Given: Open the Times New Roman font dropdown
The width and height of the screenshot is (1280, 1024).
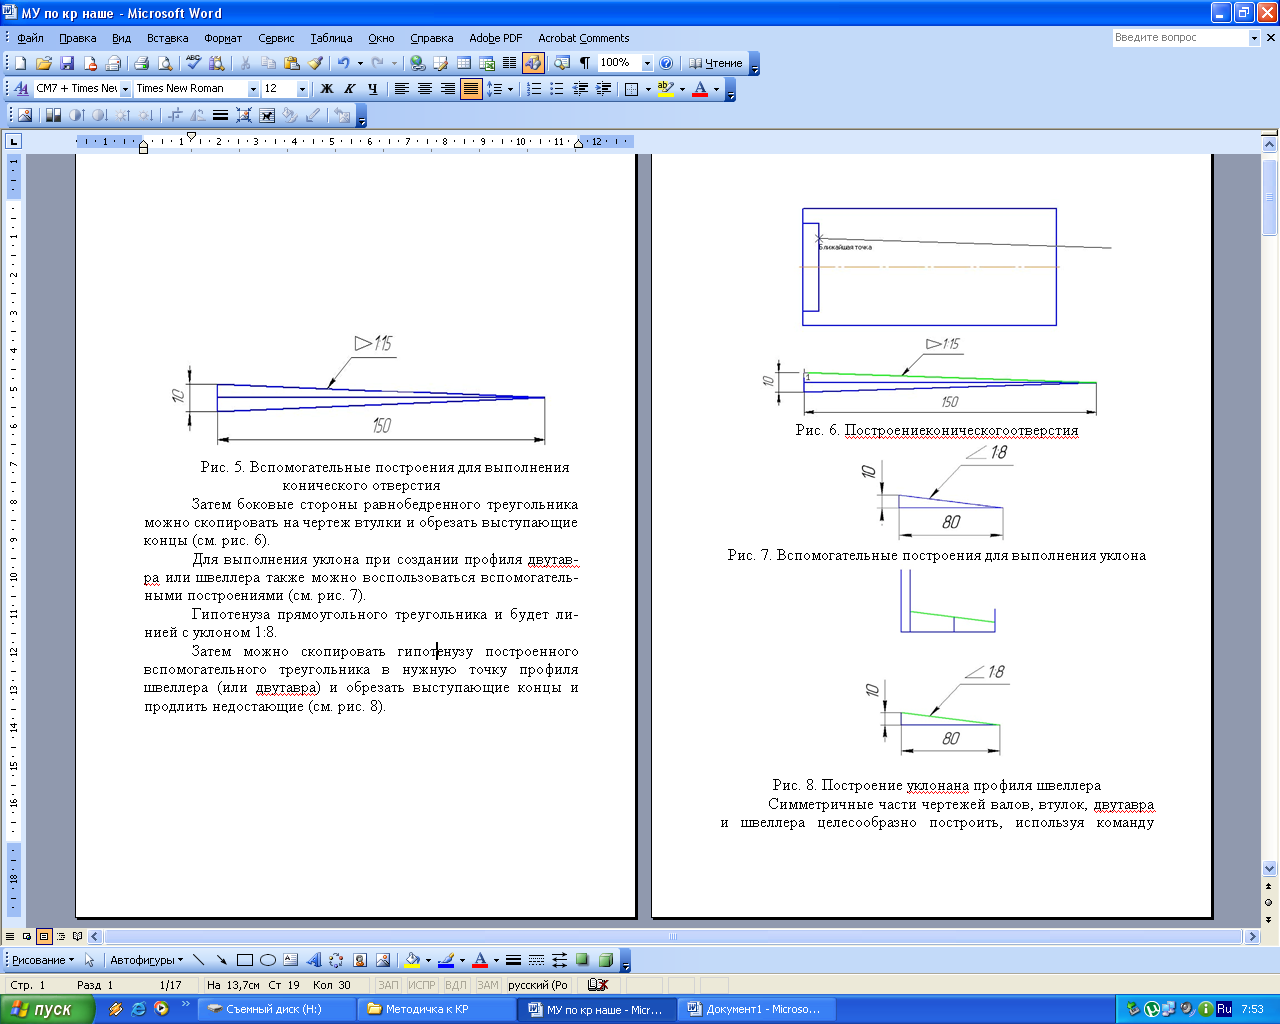Looking at the screenshot, I should coord(253,89).
